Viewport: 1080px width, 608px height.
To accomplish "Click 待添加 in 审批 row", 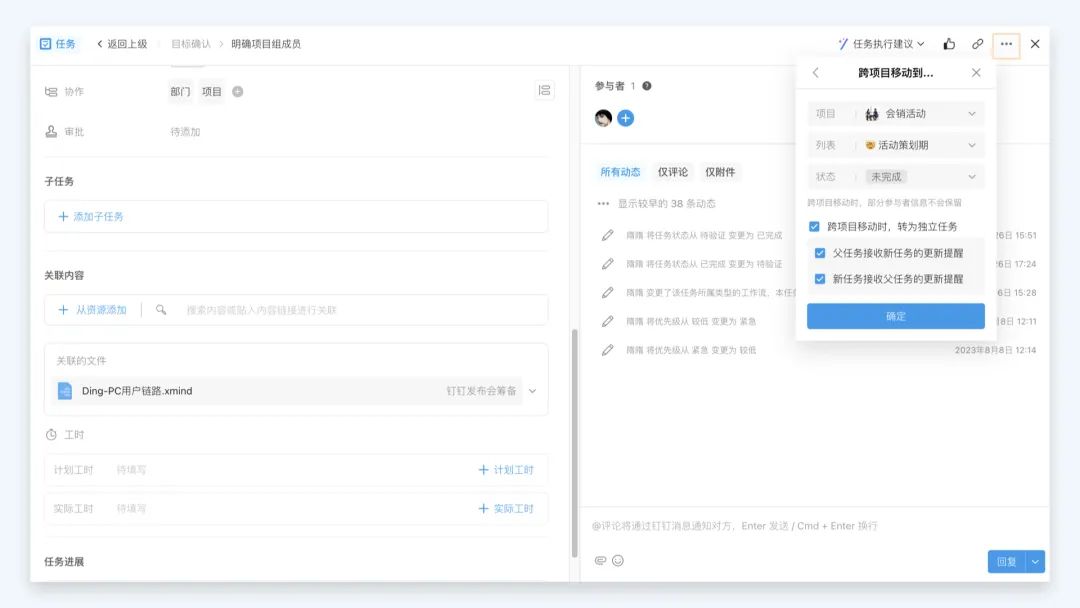I will [185, 132].
